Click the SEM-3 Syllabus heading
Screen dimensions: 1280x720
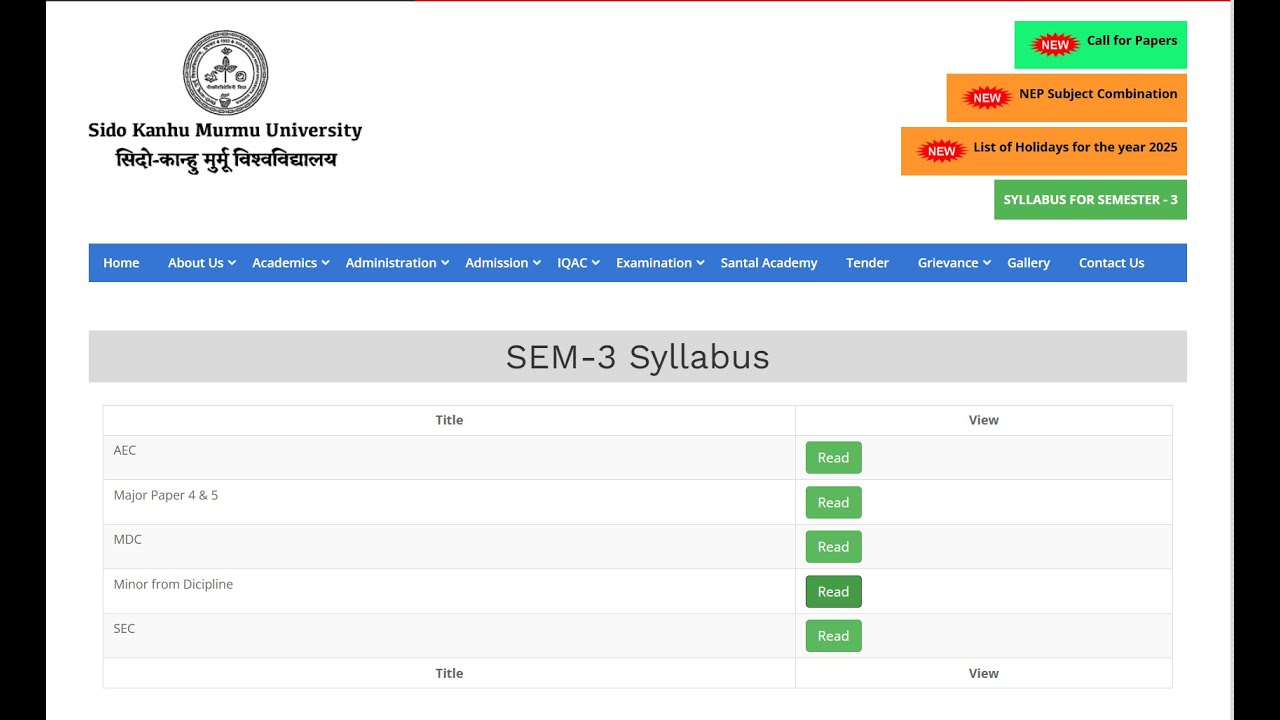638,357
